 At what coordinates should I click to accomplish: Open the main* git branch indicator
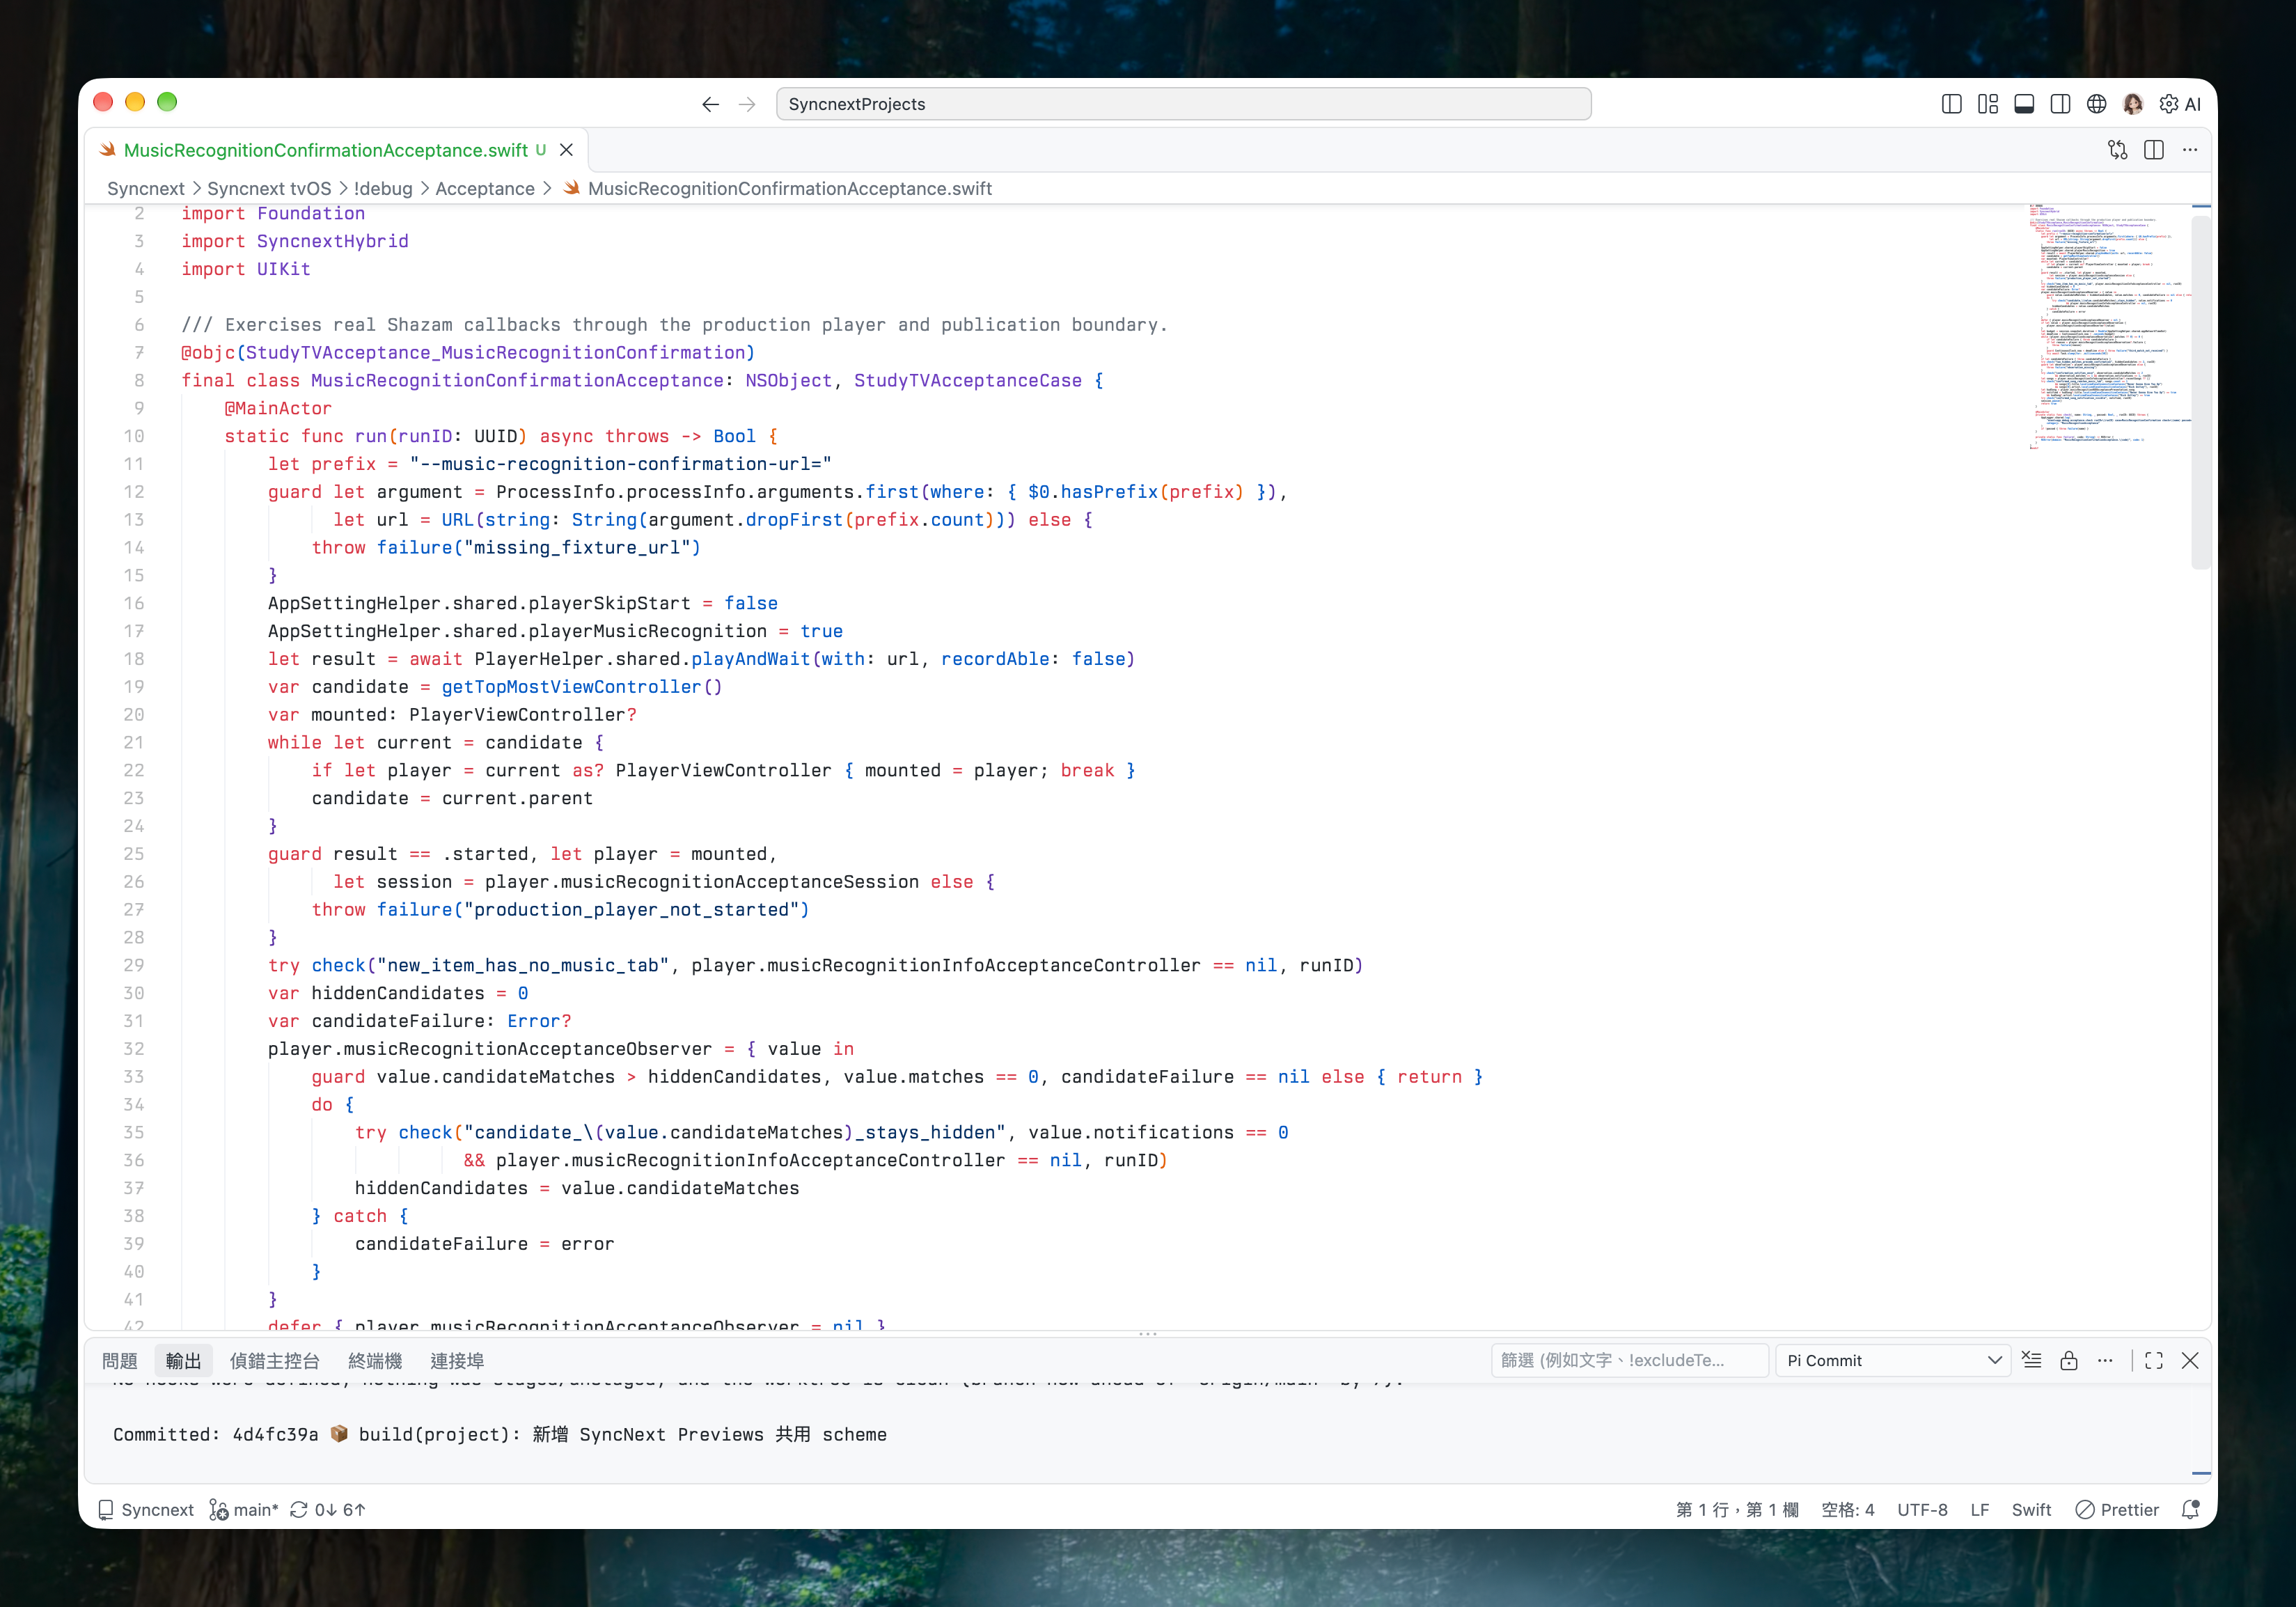[244, 1510]
